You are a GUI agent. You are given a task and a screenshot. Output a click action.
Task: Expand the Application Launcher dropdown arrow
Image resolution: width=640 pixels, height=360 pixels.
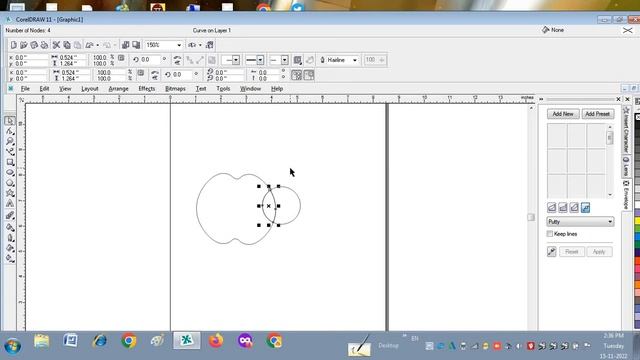point(200,45)
